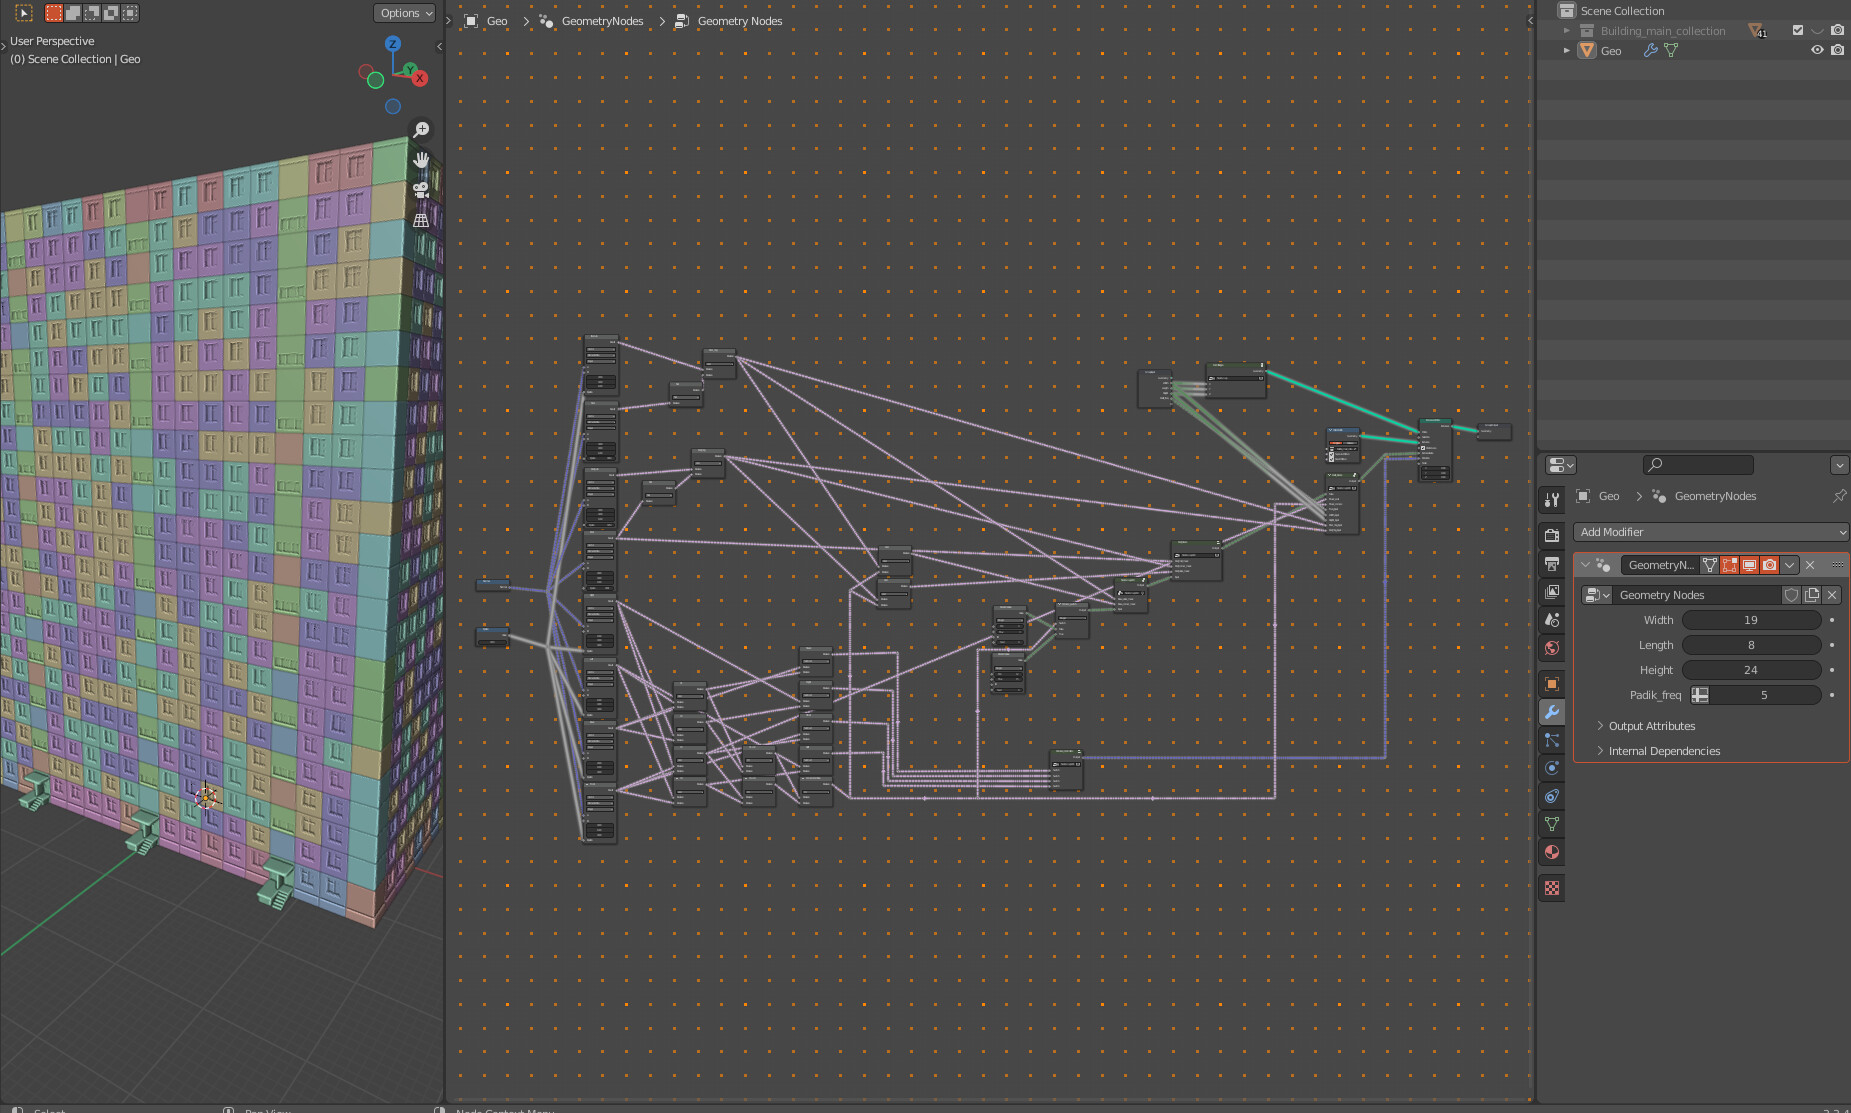The image size is (1851, 1113).
Task: Open the Modifier Properties wrench tab
Action: pyautogui.click(x=1551, y=712)
